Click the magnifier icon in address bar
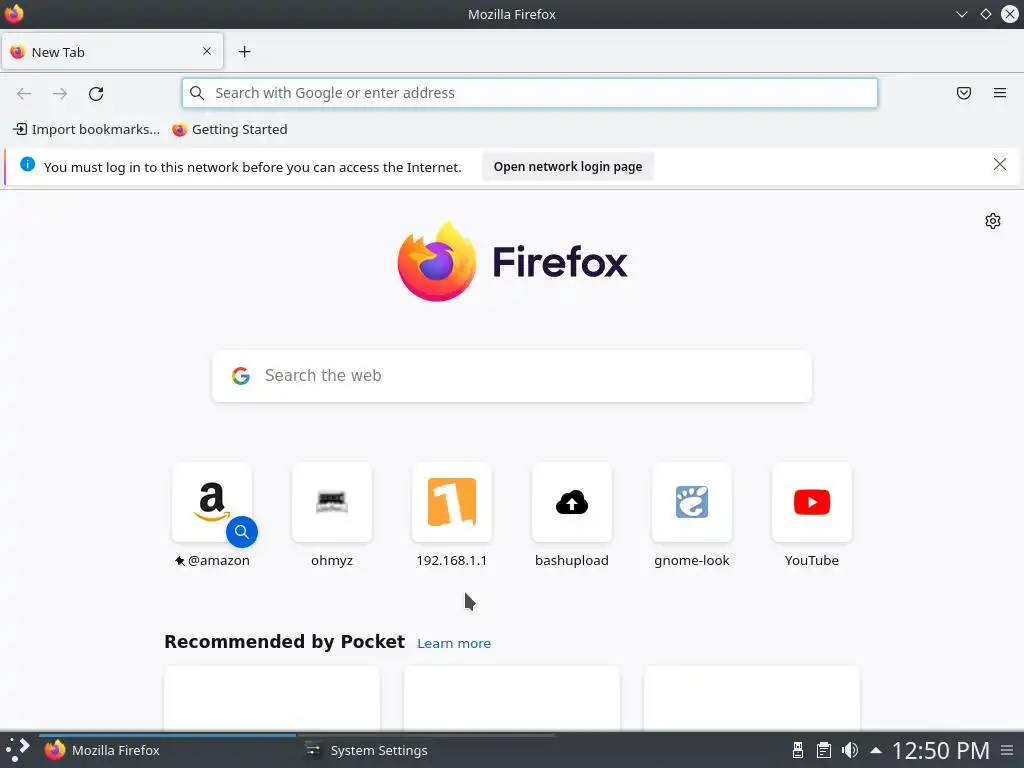This screenshot has height=768, width=1024. pos(197,93)
